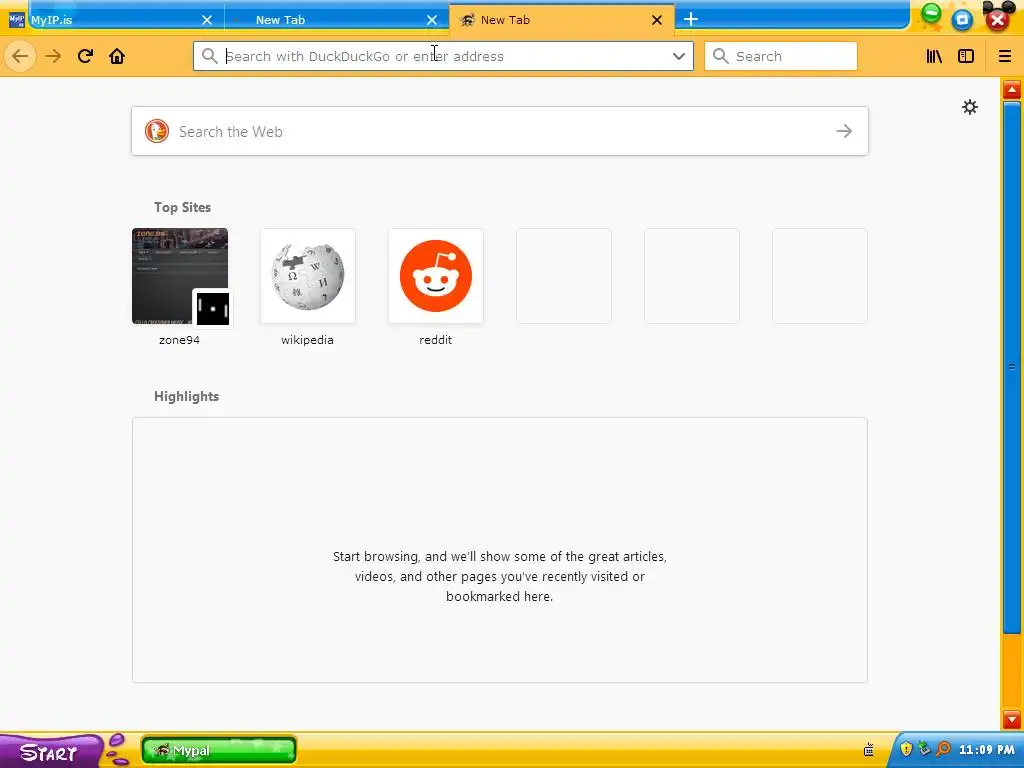Viewport: 1024px width, 768px height.
Task: Open the Start menu
Action: [49, 752]
